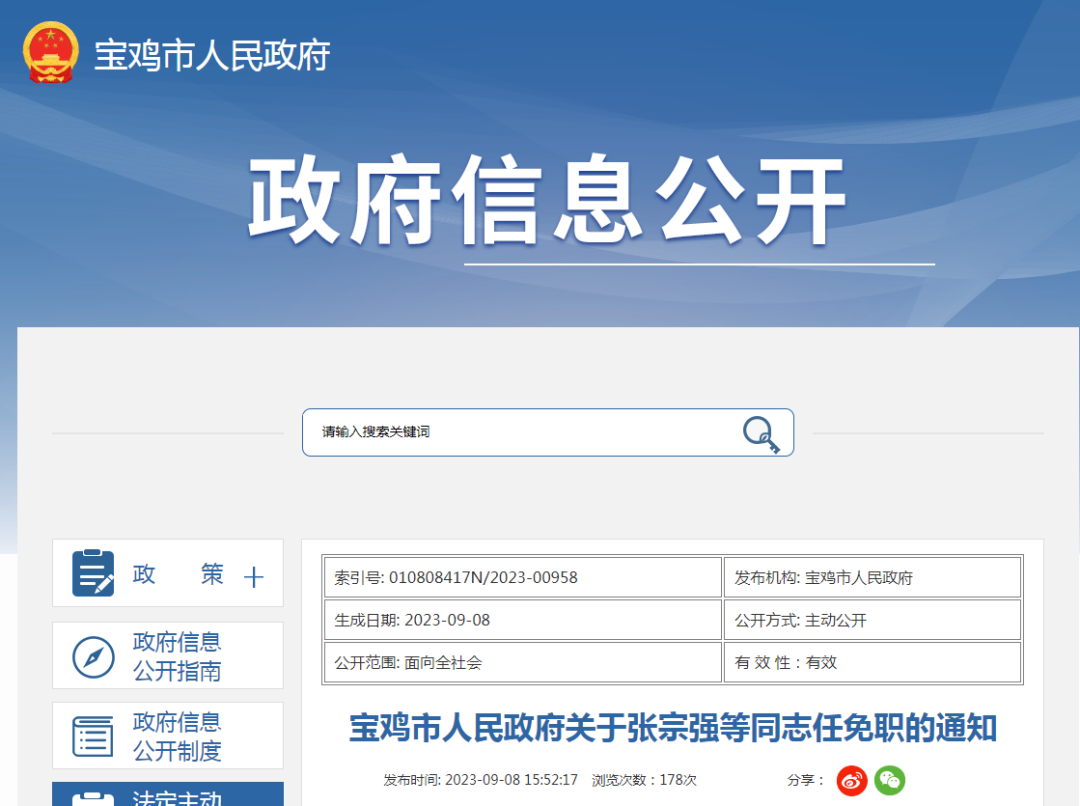The height and width of the screenshot is (806, 1080).
Task: Click 有效性: 有效 cell
Action: click(x=872, y=663)
